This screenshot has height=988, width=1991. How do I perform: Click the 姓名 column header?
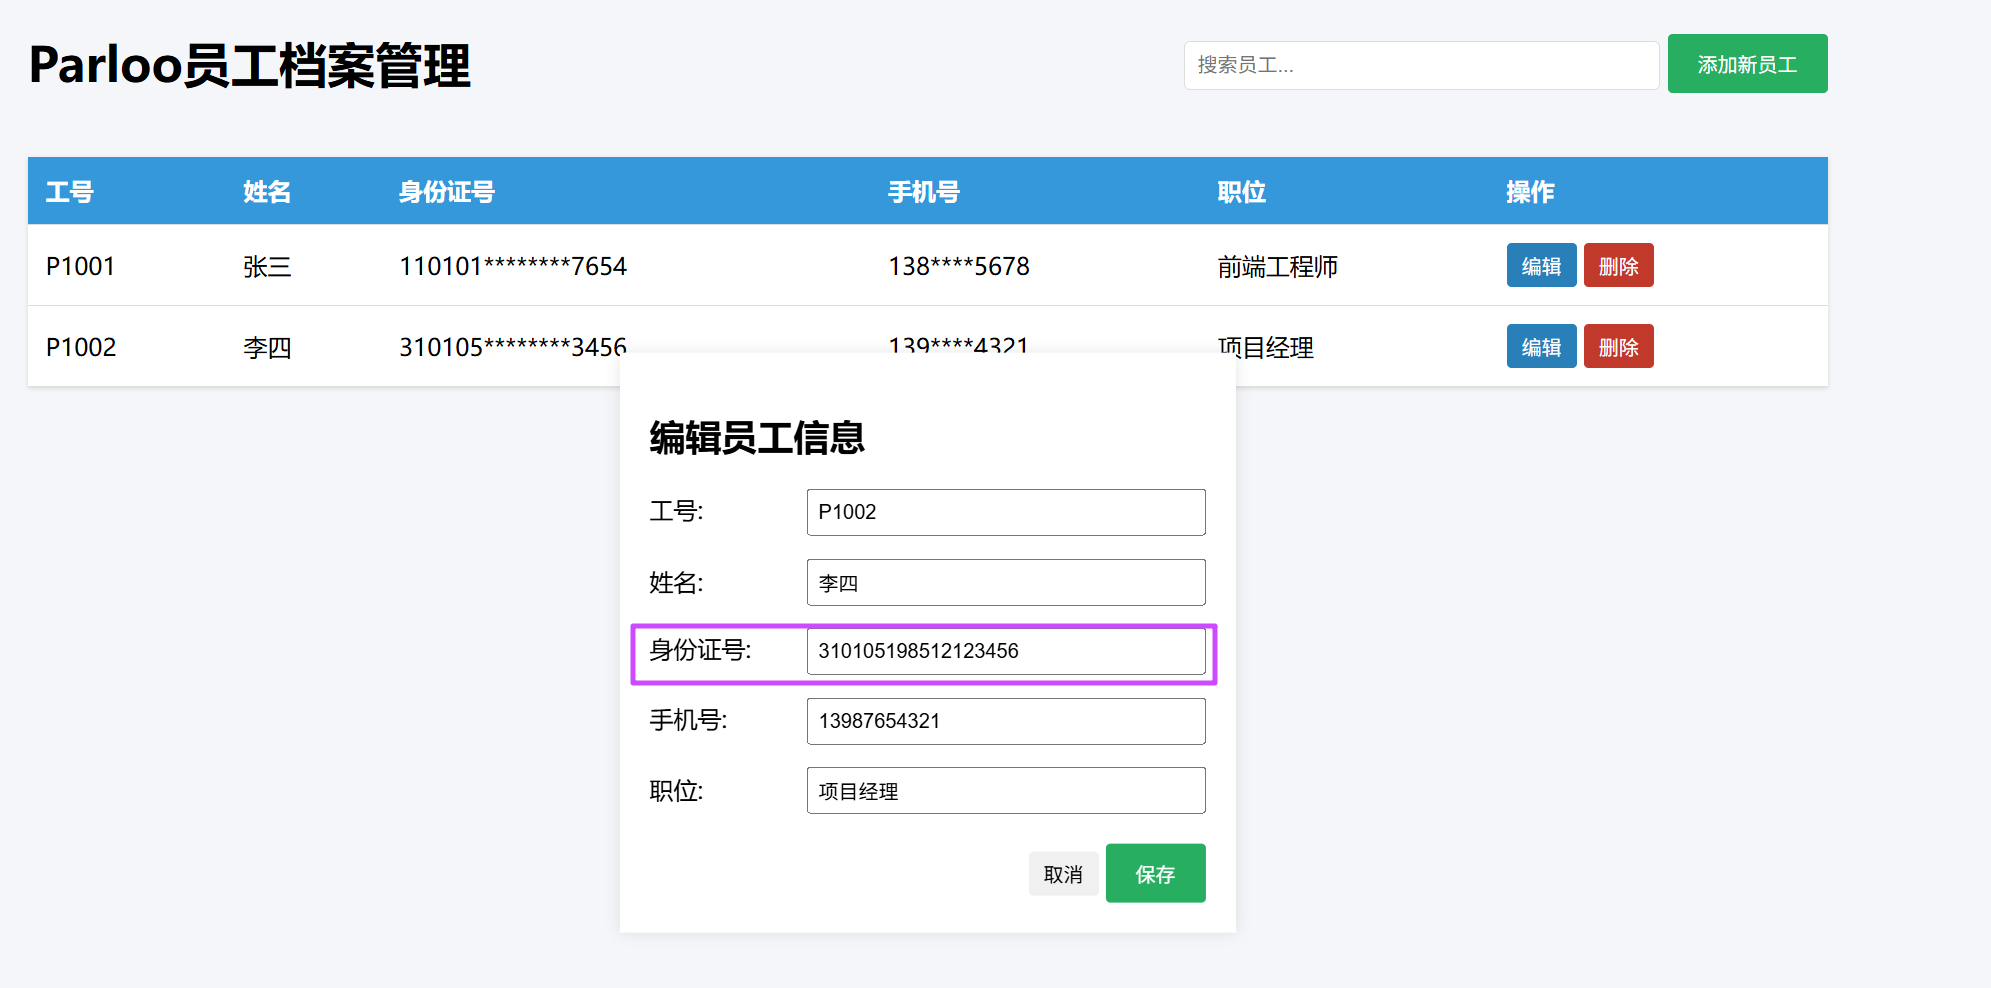click(267, 192)
